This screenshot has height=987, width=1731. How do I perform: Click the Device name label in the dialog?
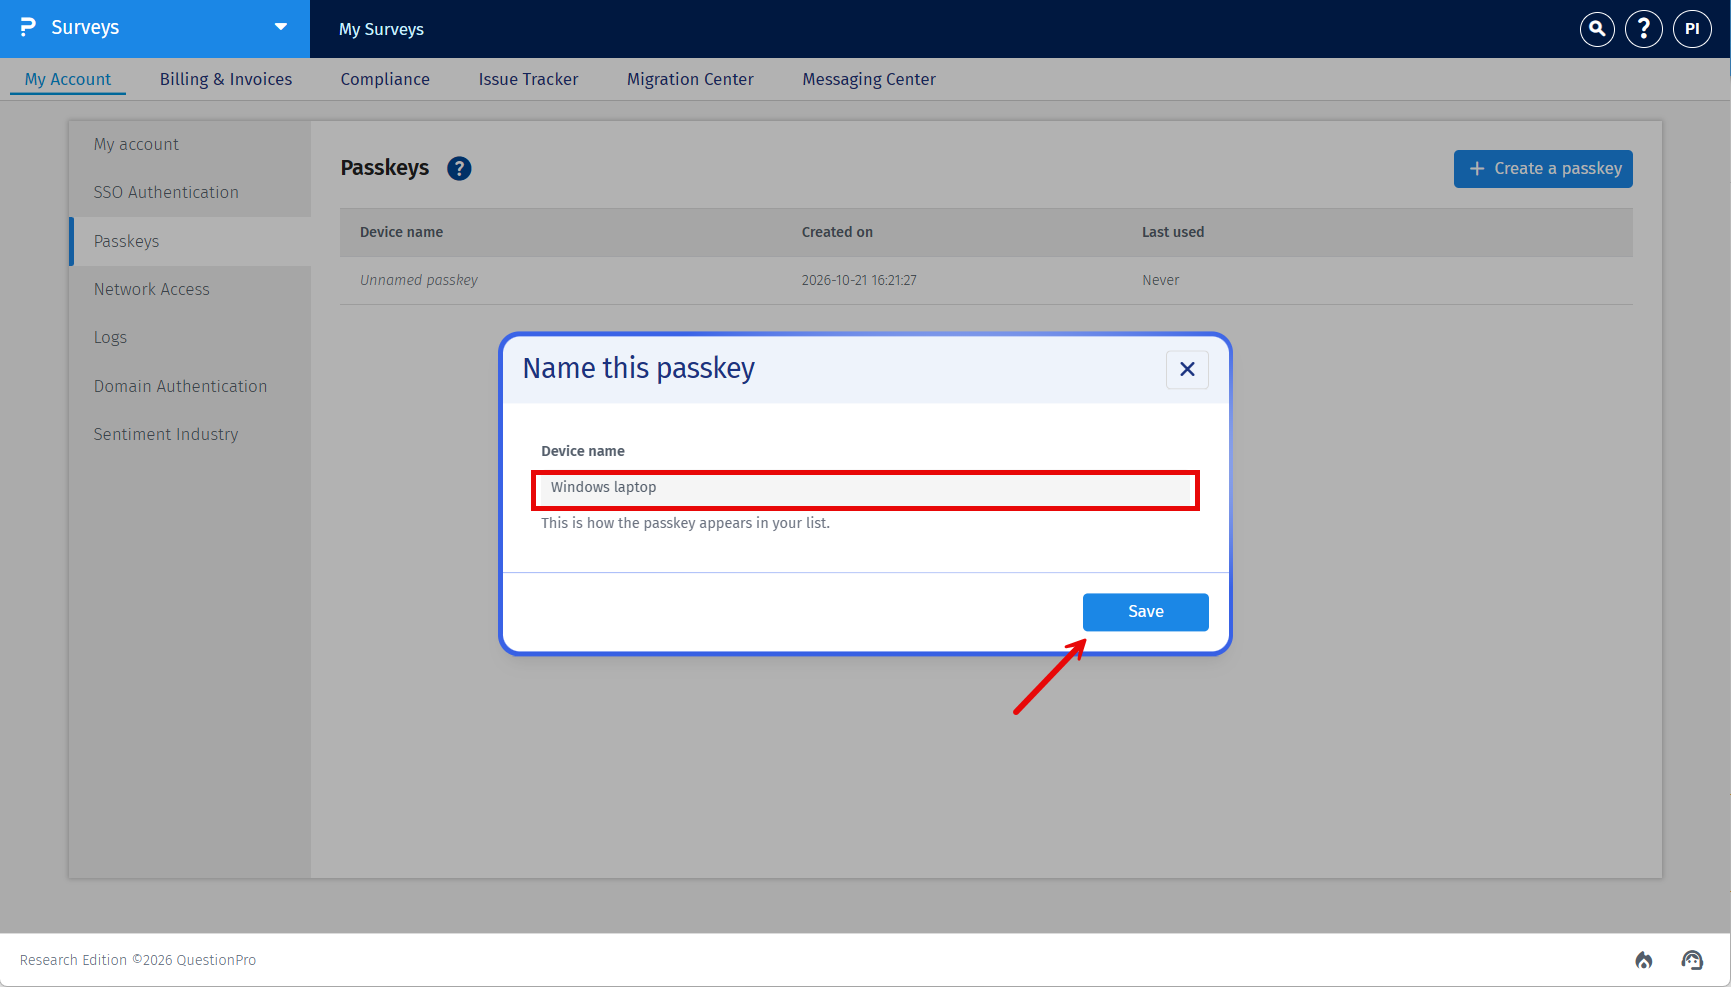(583, 451)
